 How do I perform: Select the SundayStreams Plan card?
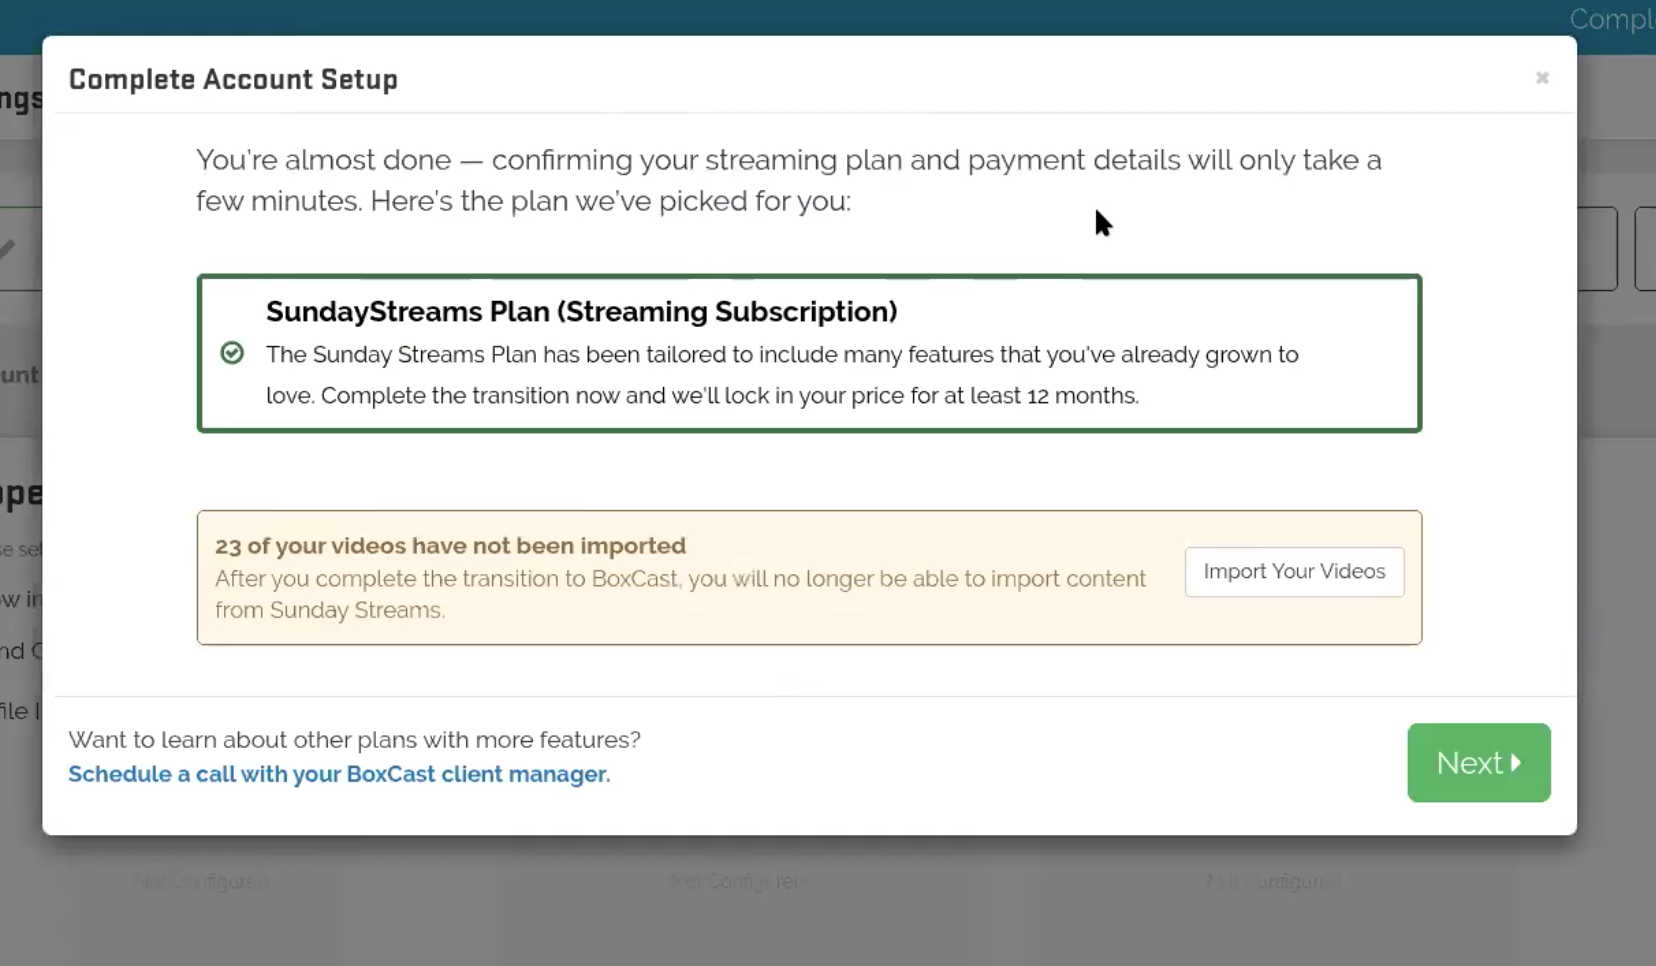tap(808, 353)
